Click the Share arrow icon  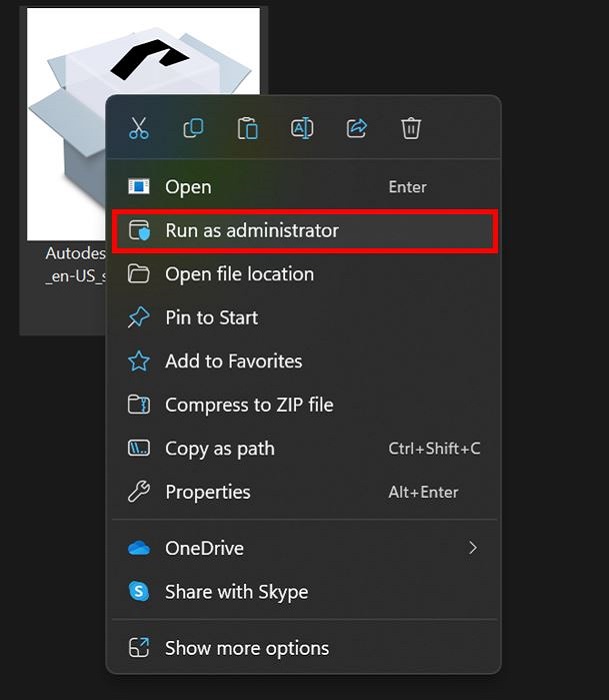pos(357,129)
